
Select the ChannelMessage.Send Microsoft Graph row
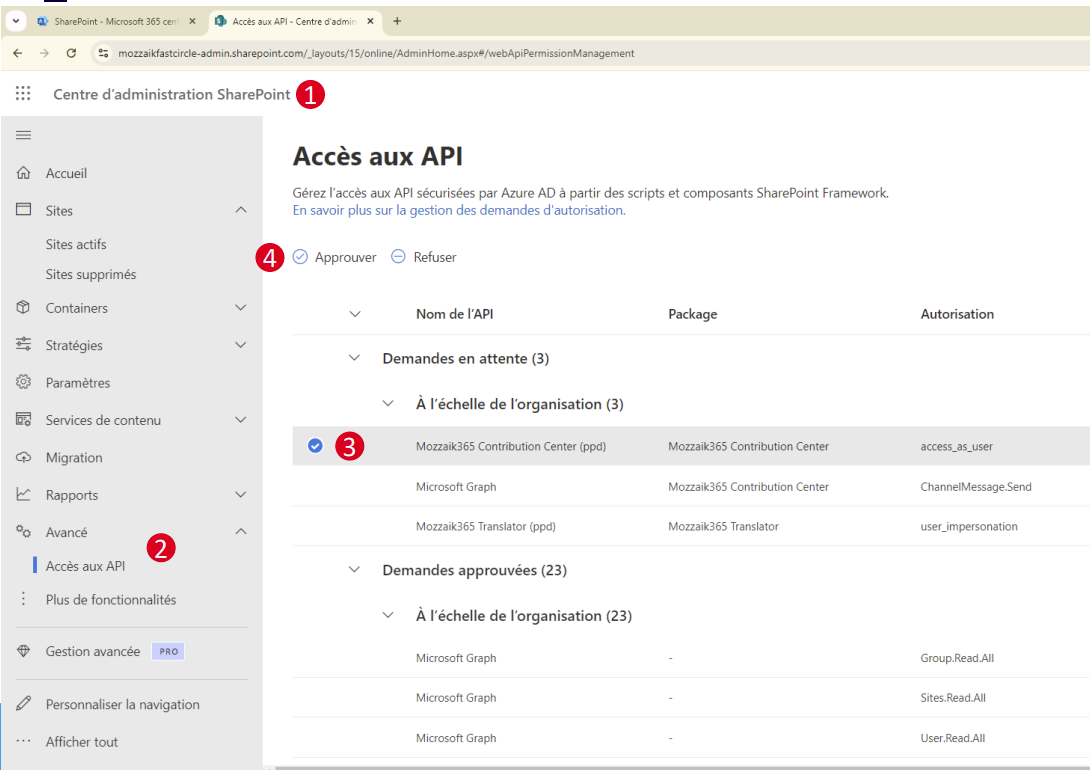point(691,486)
